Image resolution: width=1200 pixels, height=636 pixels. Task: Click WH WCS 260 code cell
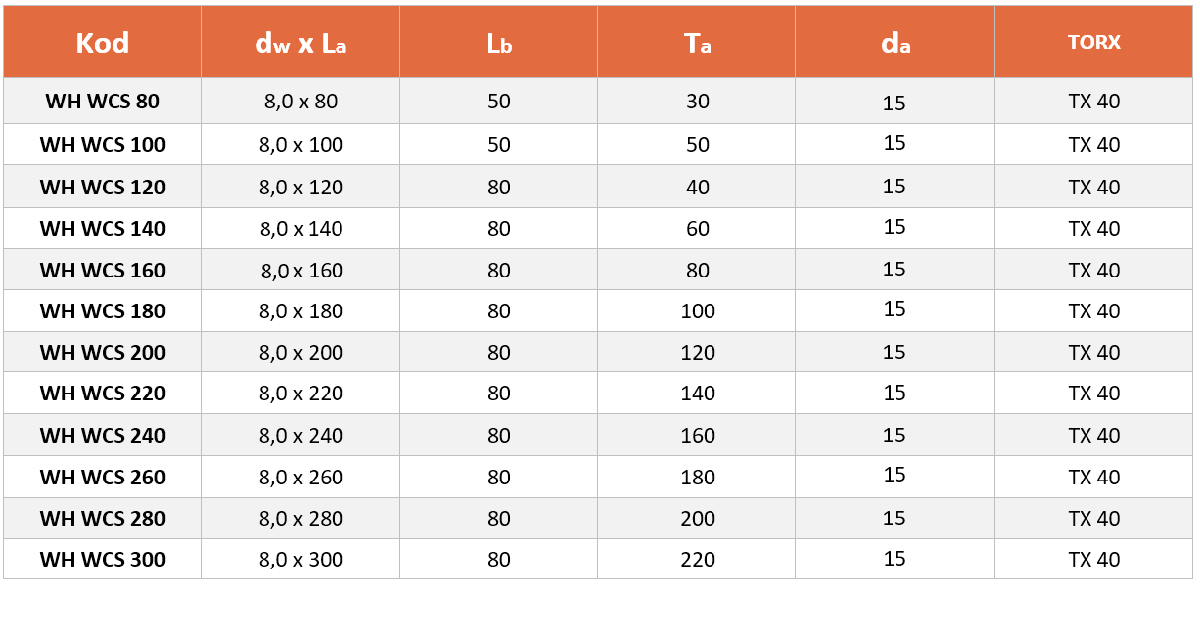pyautogui.click(x=102, y=477)
